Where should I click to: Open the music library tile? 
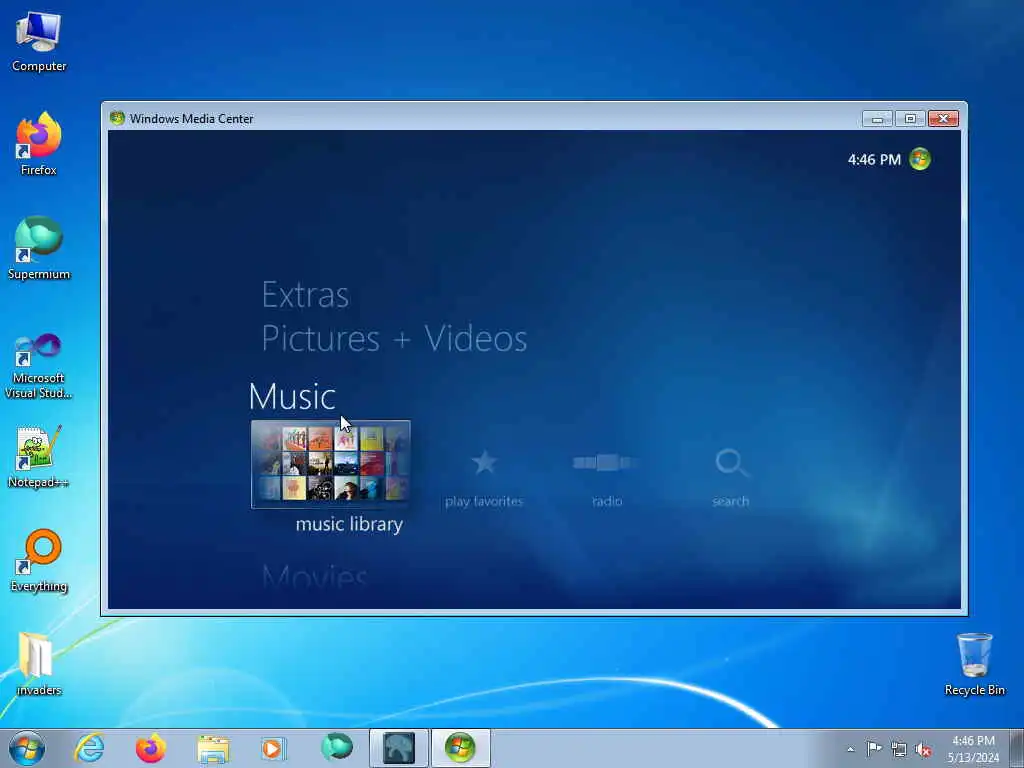330,464
